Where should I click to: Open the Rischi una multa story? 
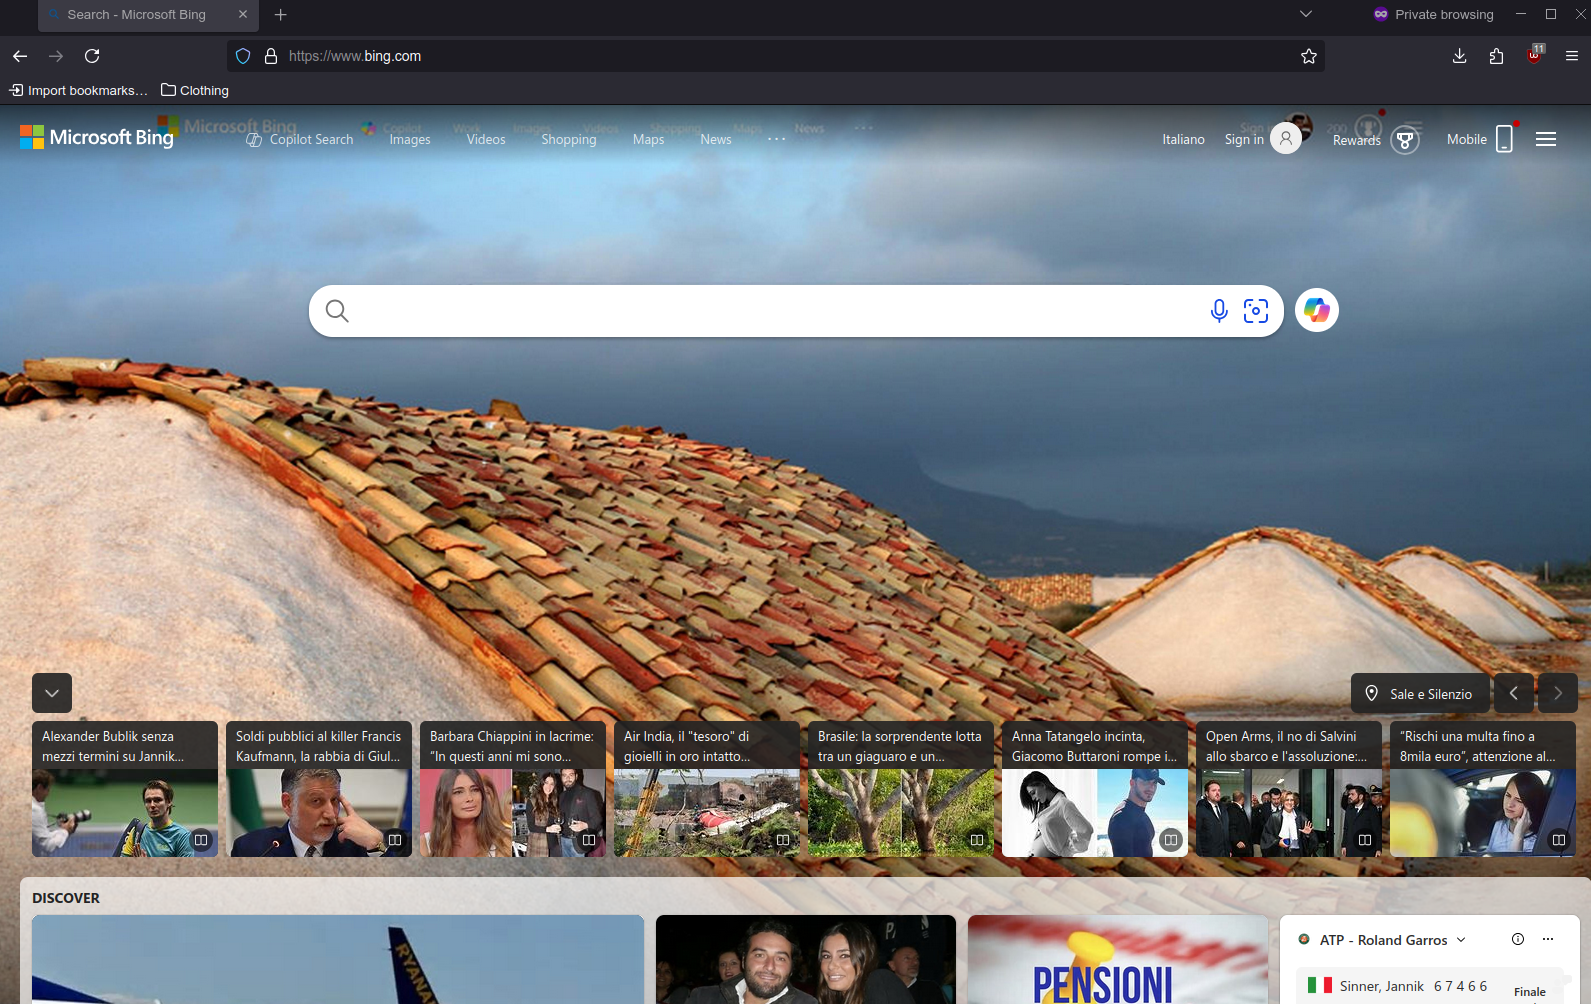pos(1483,789)
